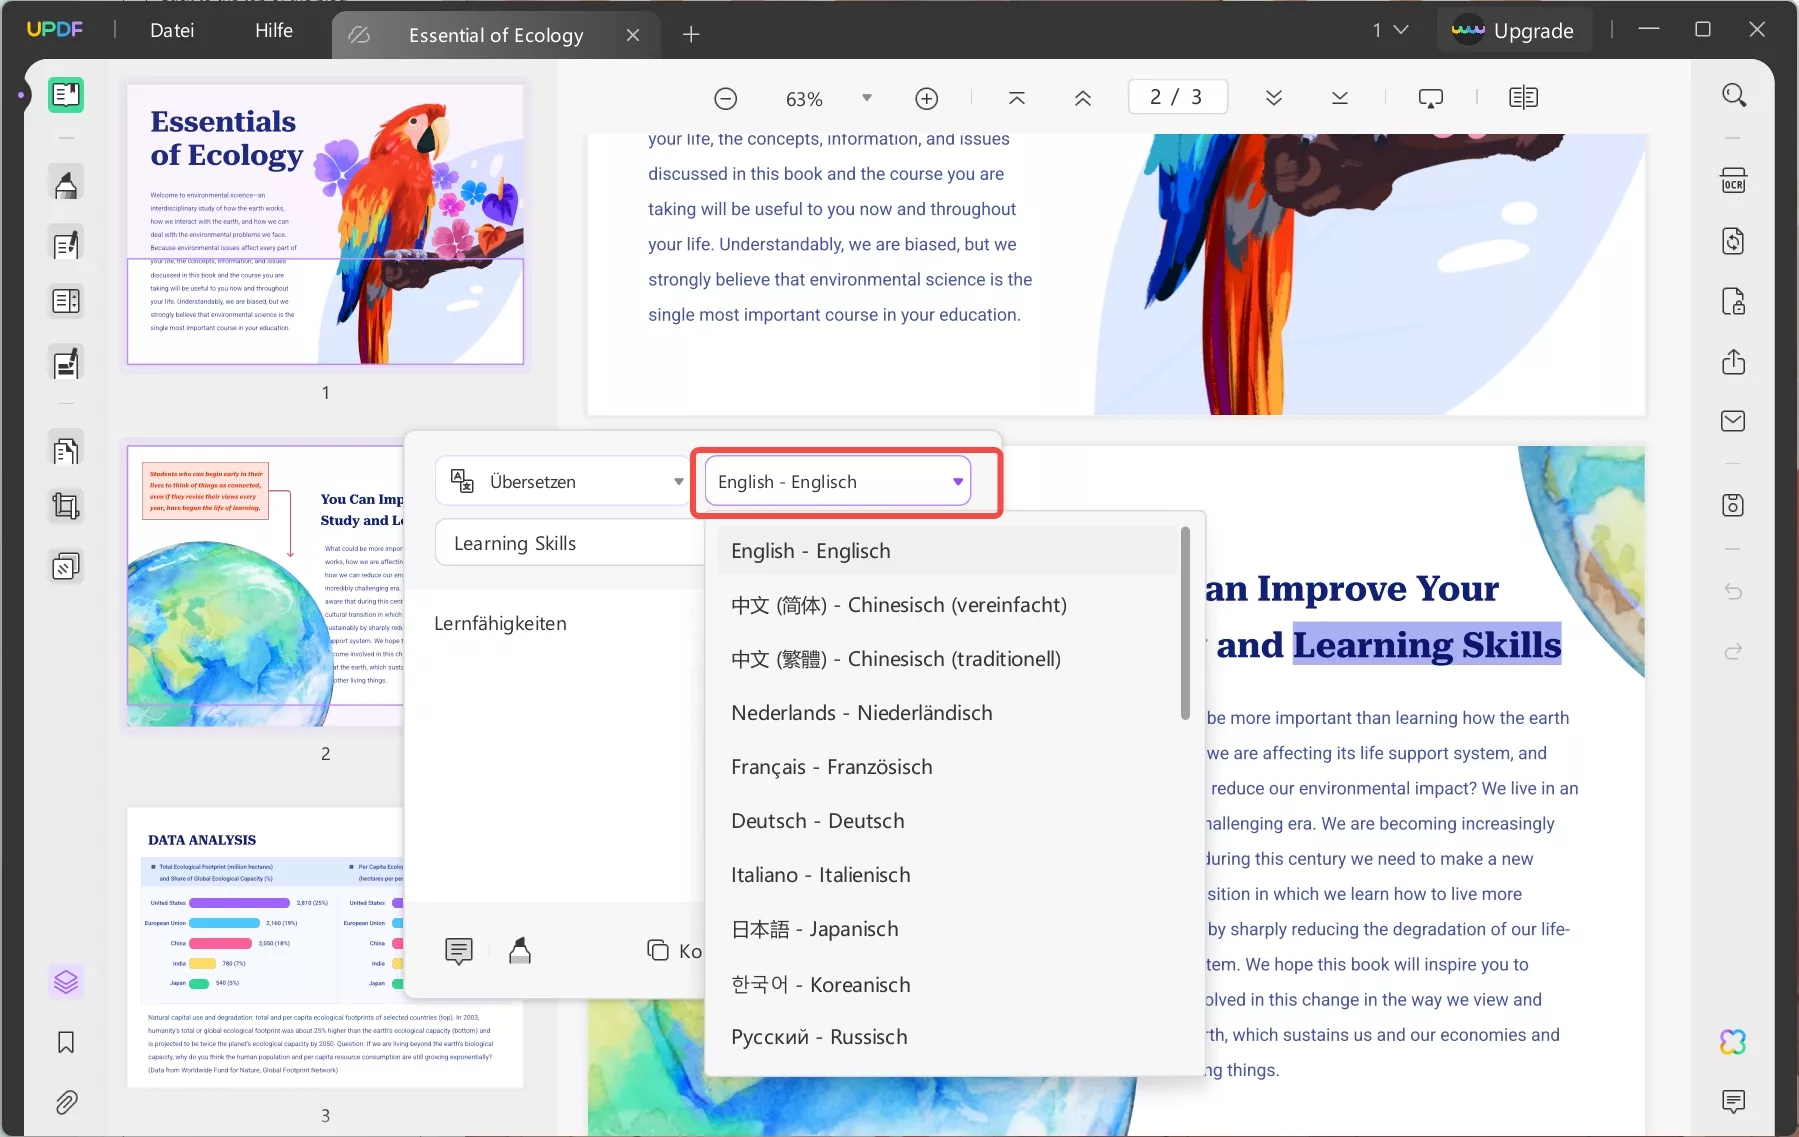Click the page number input field
This screenshot has width=1799, height=1137.
tap(1177, 97)
